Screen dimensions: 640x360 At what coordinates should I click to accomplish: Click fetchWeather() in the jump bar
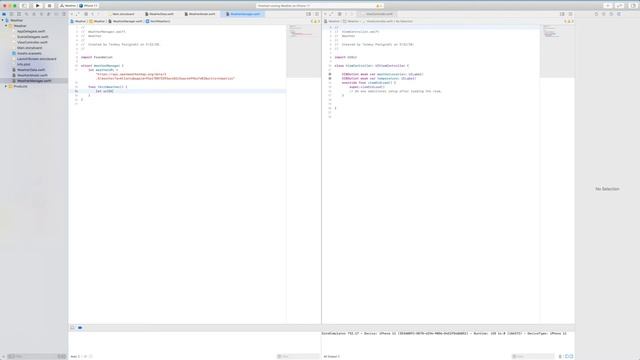coord(158,21)
